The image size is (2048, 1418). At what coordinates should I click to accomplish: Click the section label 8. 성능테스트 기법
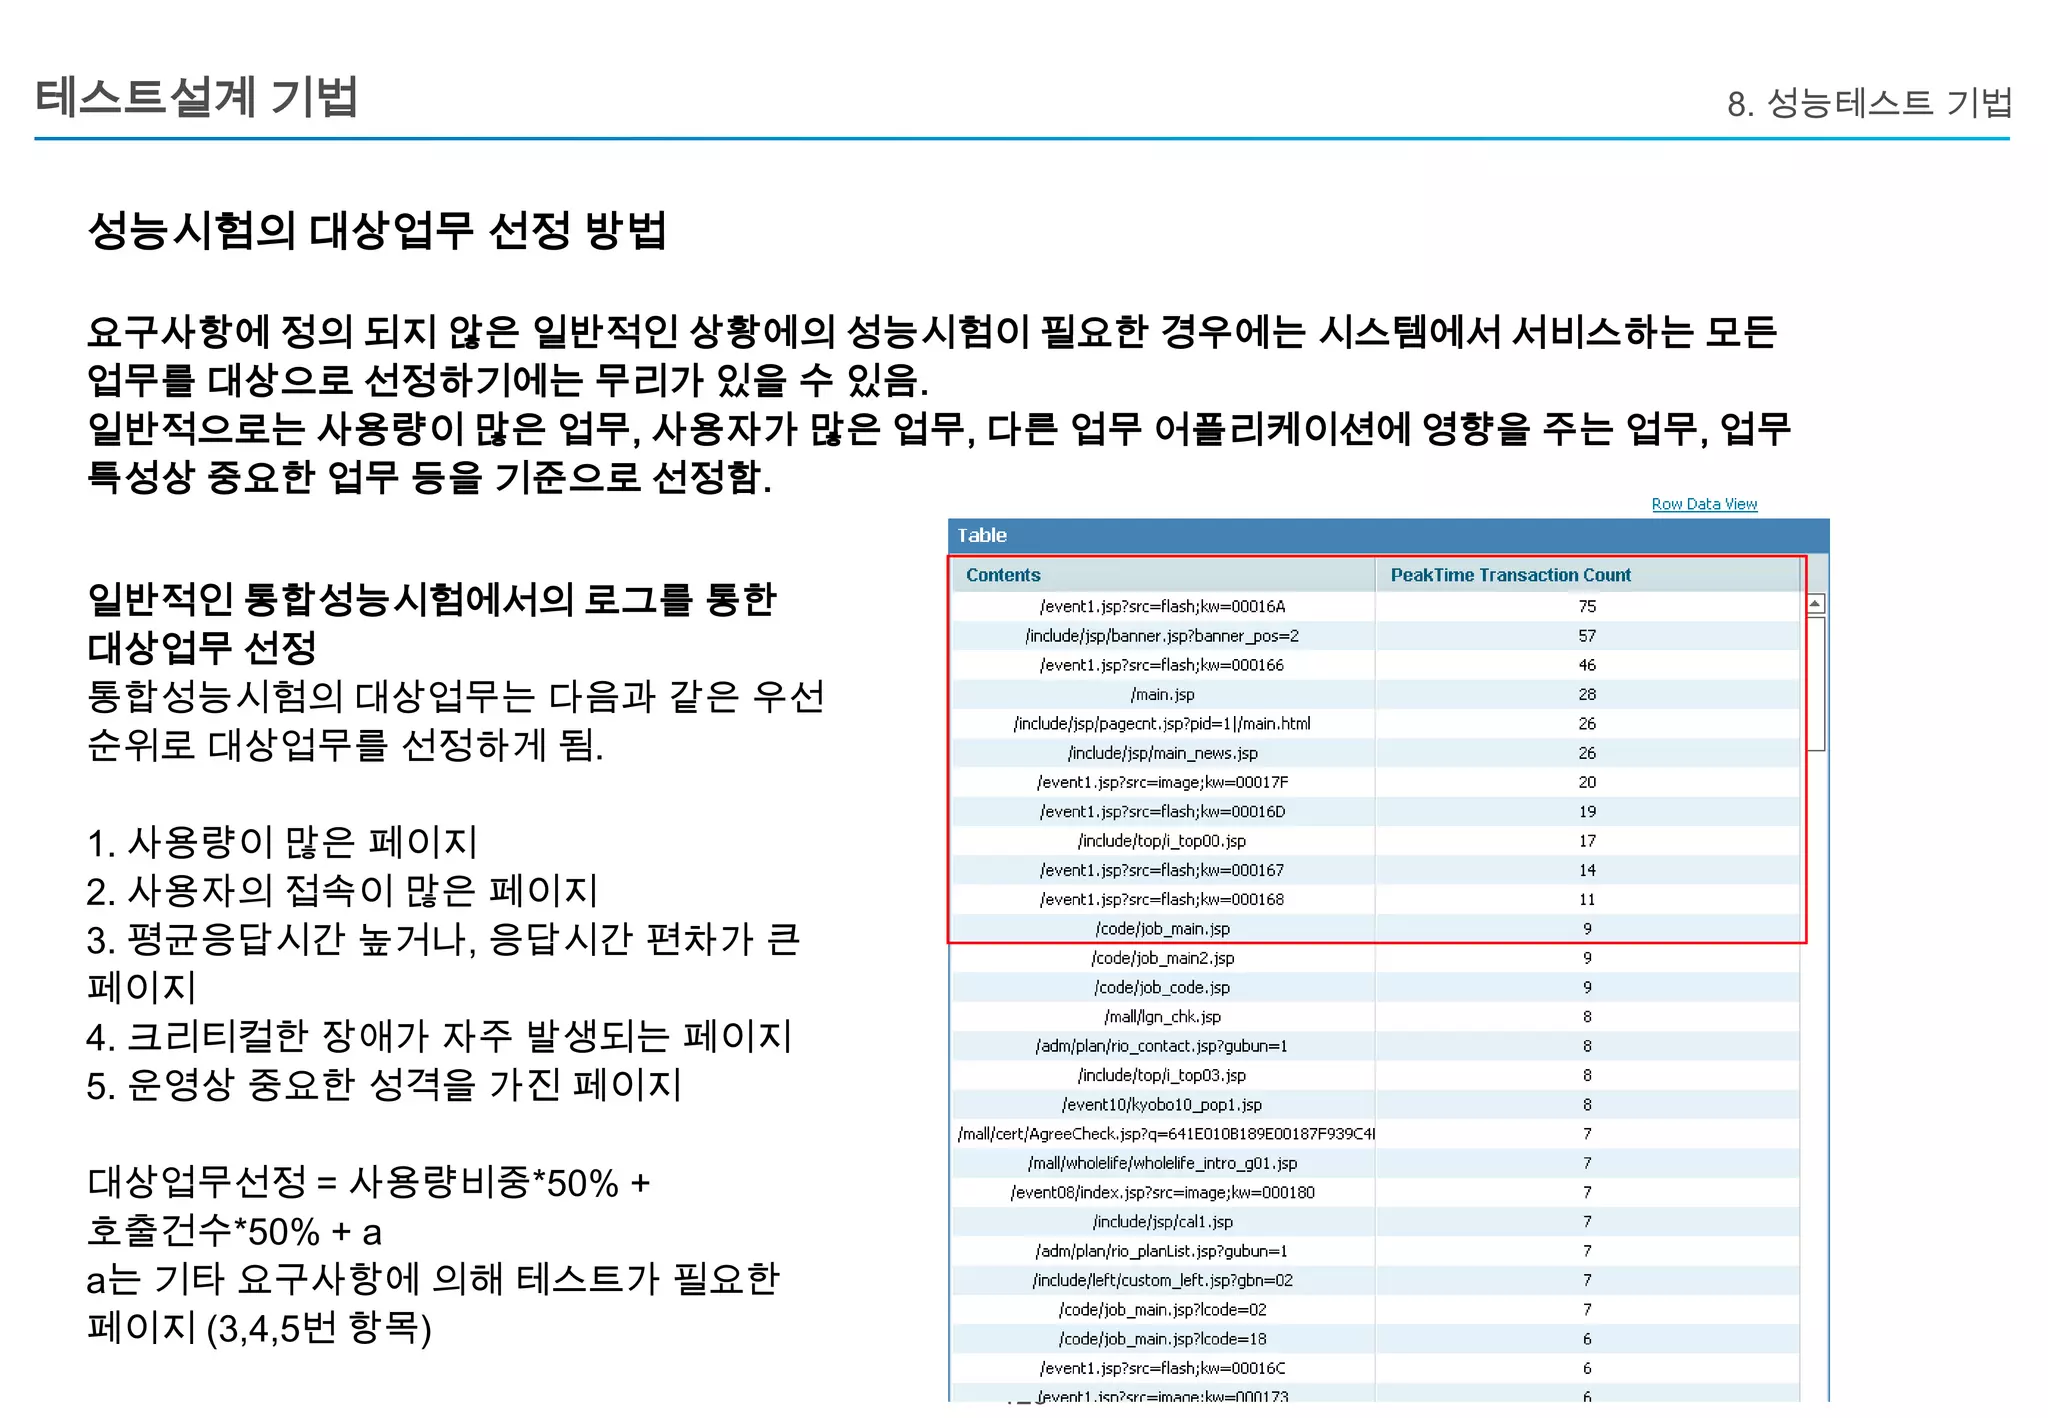point(1869,103)
